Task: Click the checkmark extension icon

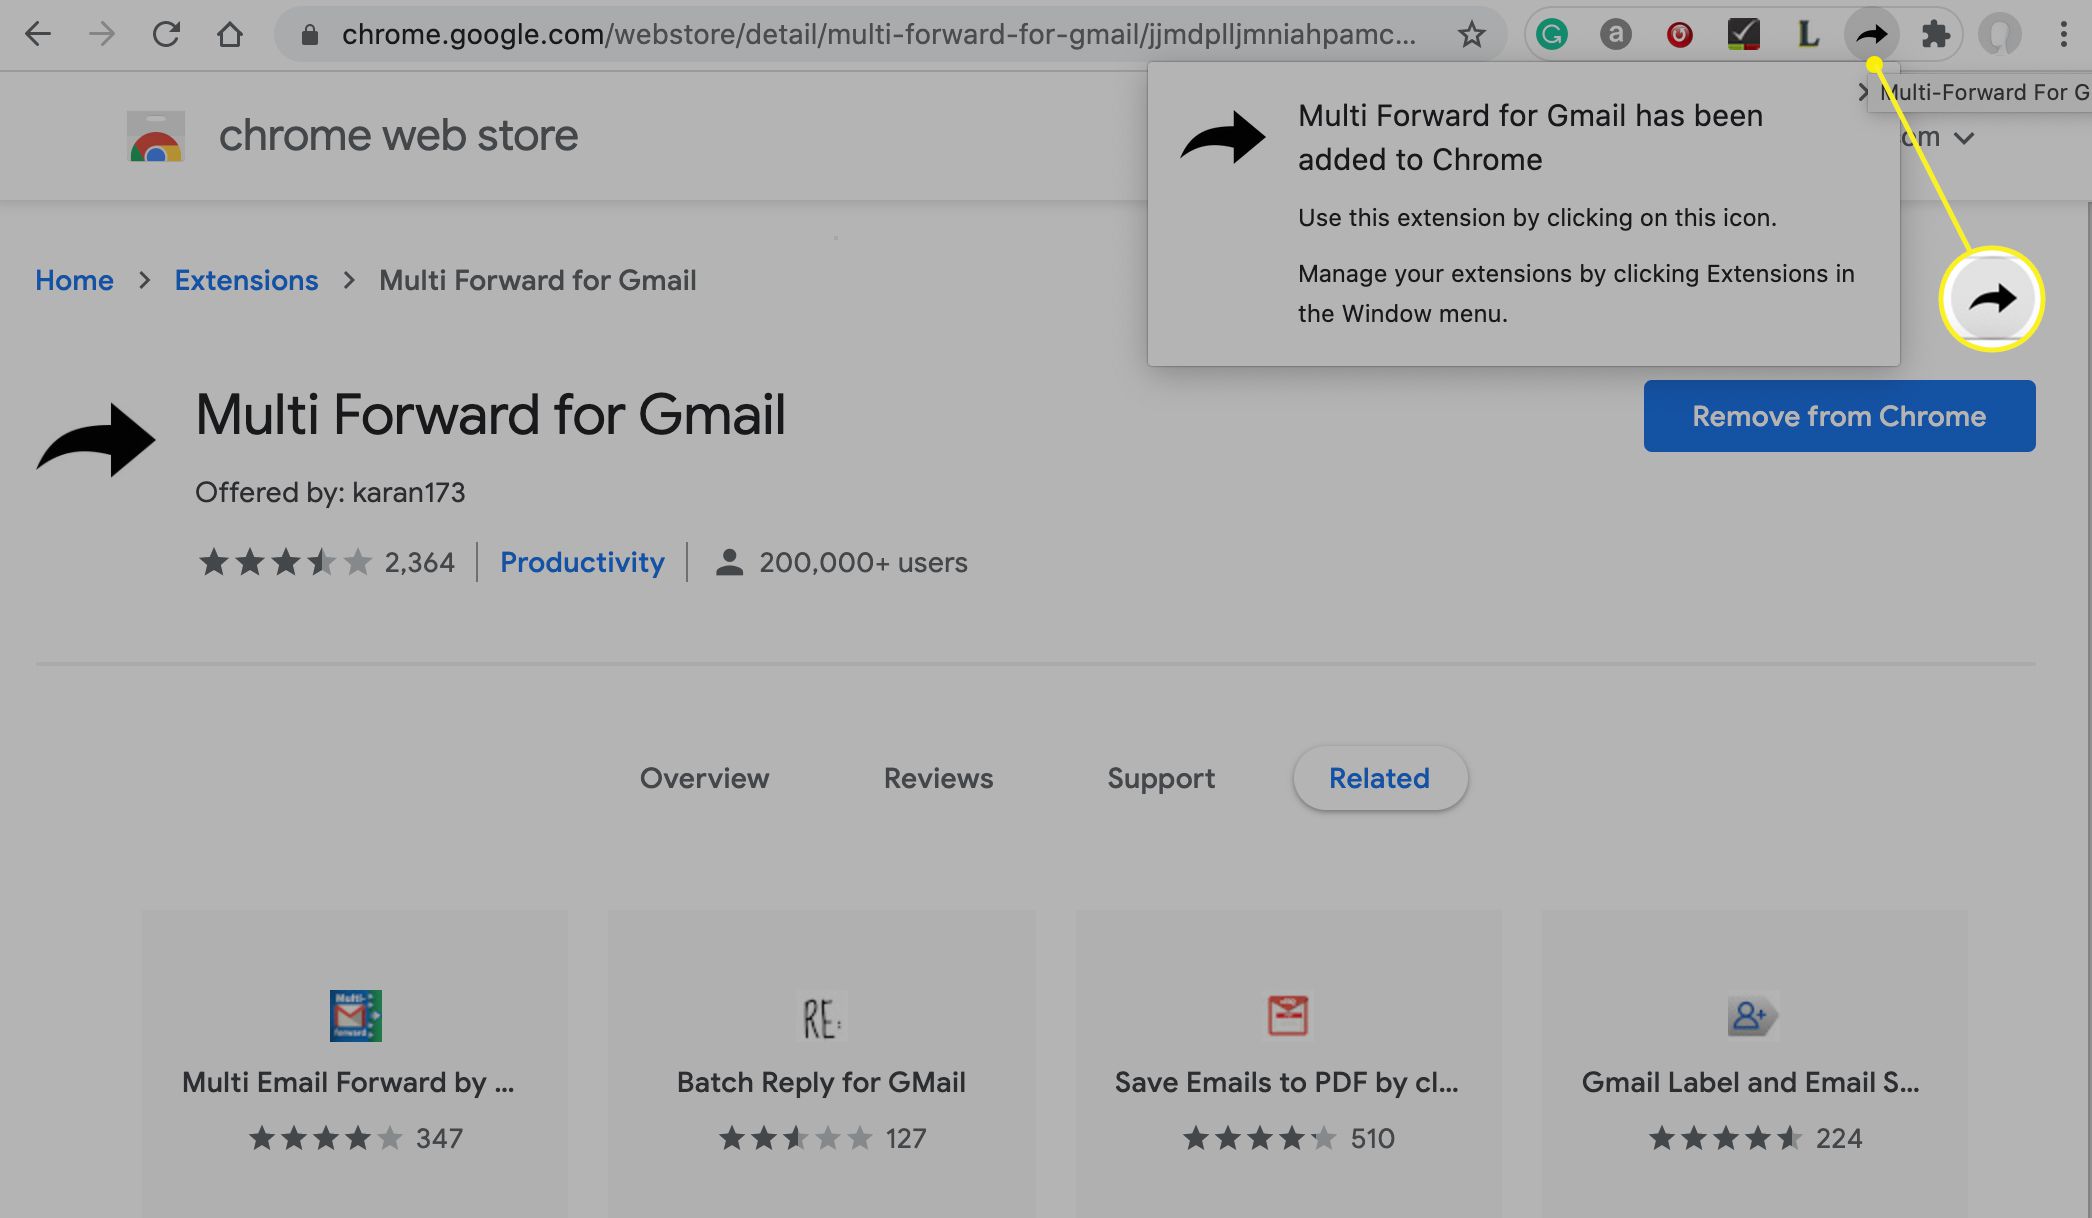Action: tap(1743, 35)
